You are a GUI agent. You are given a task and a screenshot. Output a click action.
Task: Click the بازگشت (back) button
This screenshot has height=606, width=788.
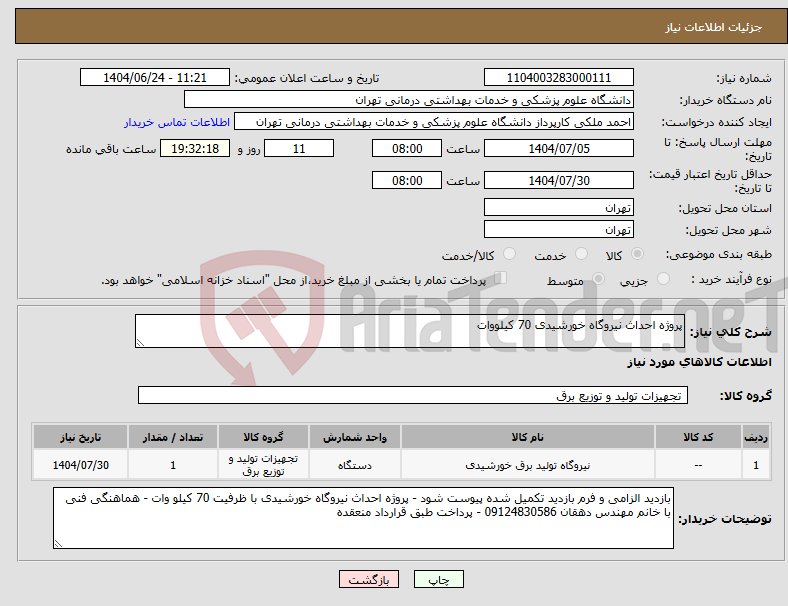(x=369, y=579)
